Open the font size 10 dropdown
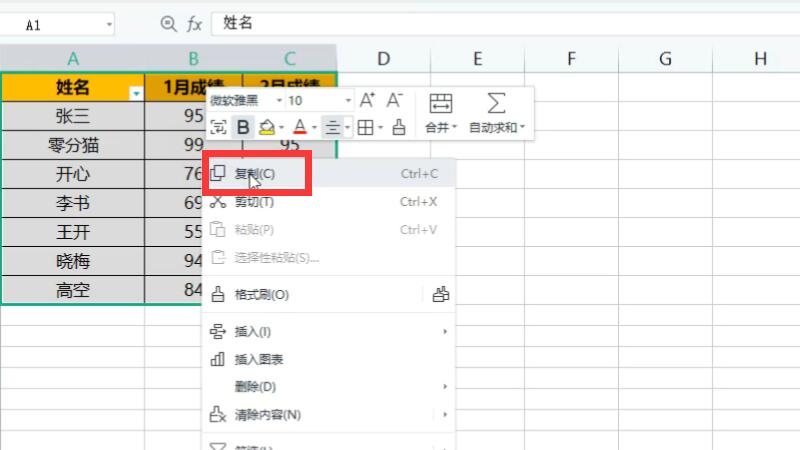 tap(348, 101)
